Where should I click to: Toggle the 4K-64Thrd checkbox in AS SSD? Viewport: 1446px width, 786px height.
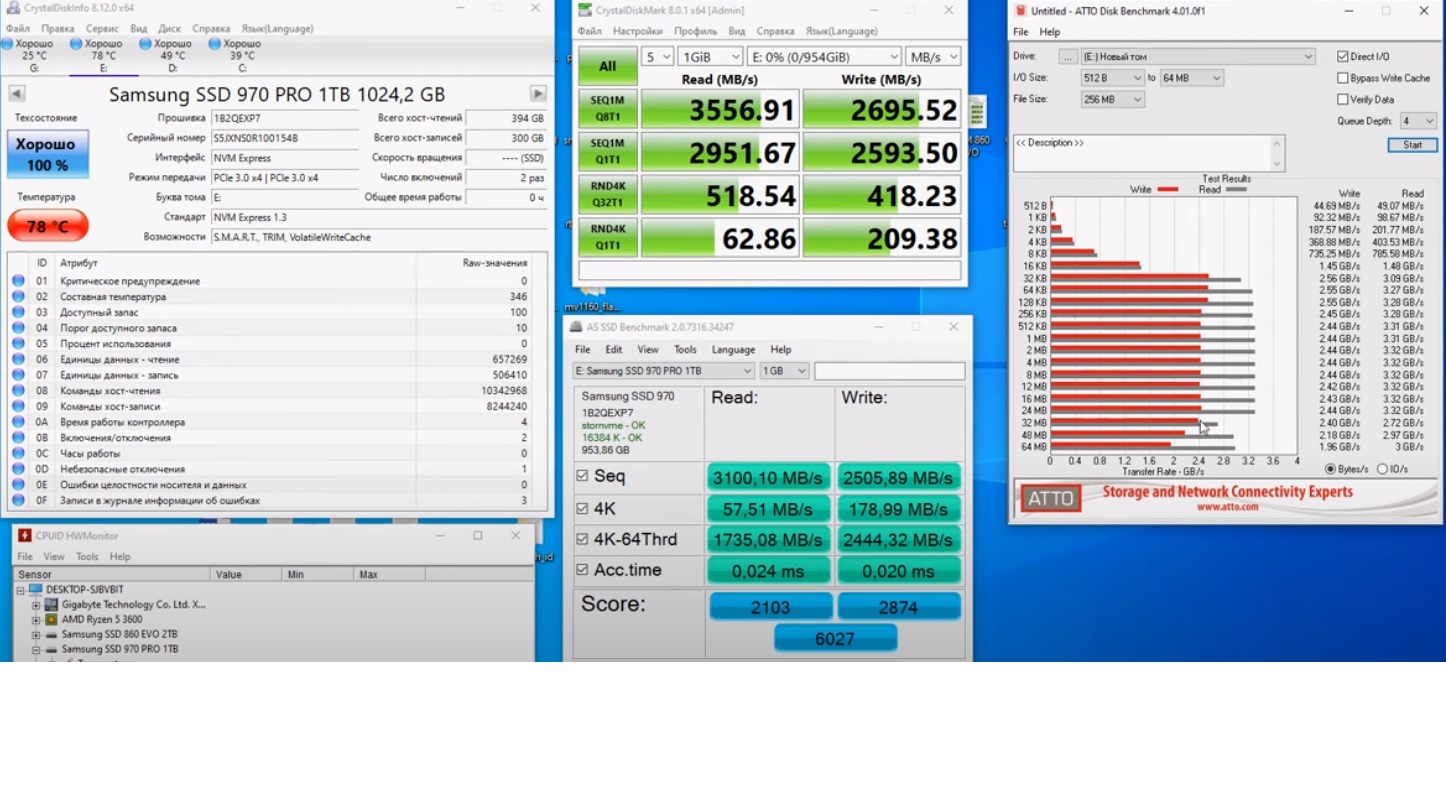click(582, 540)
